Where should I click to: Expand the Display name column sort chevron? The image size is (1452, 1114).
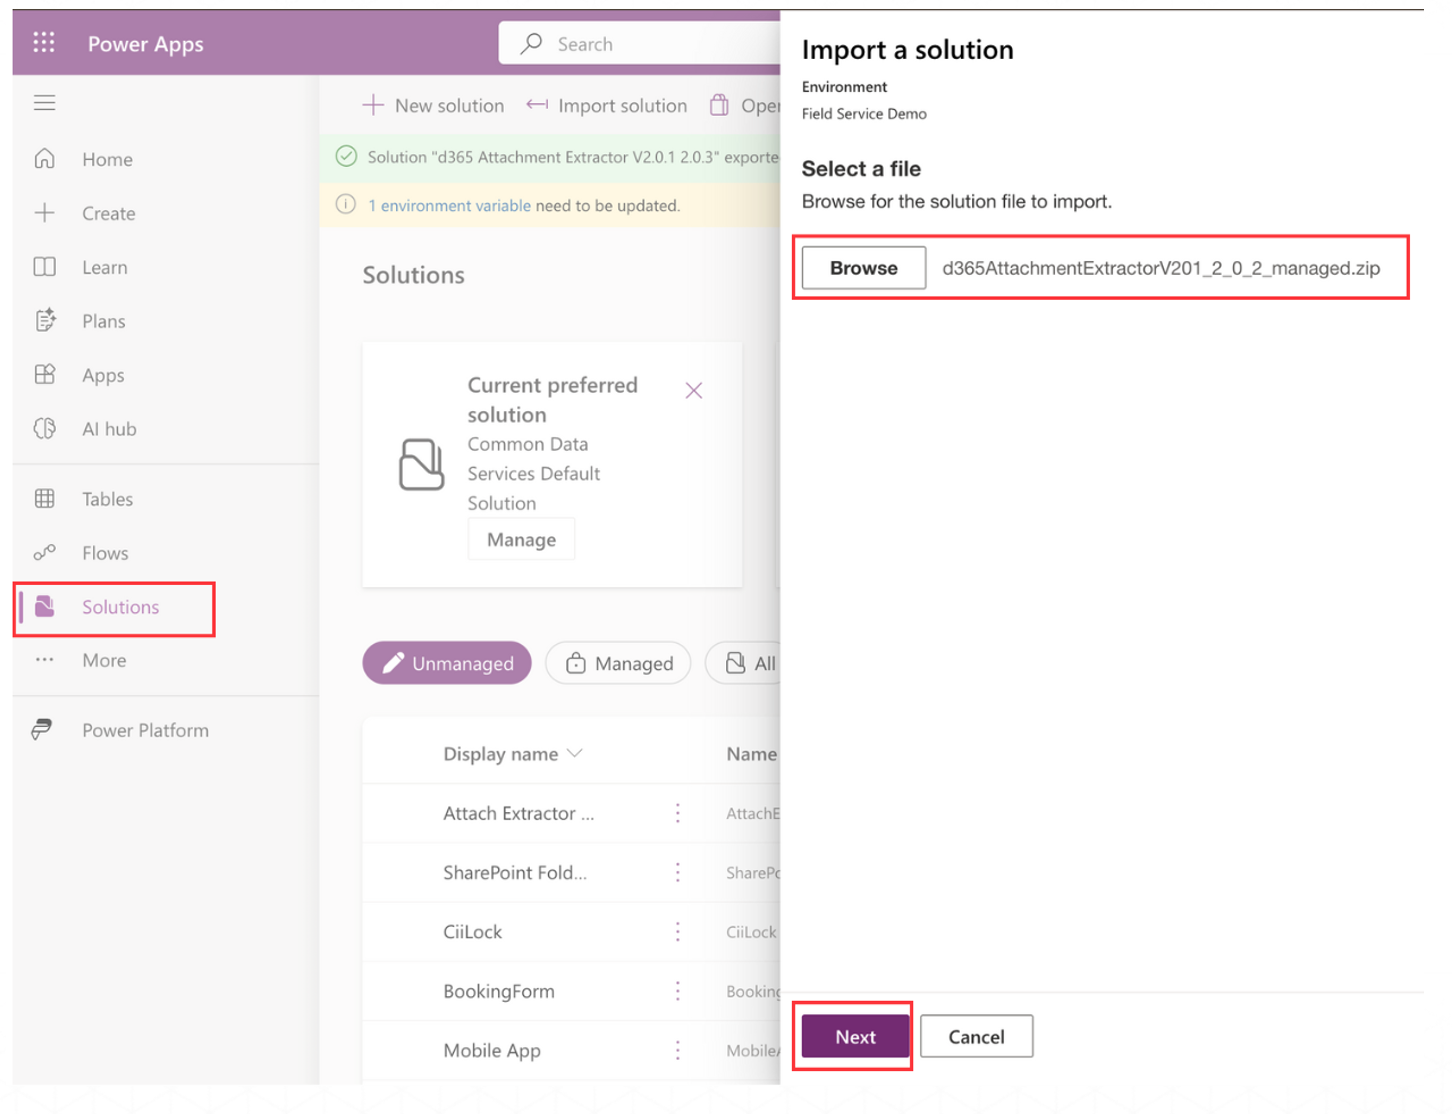coord(574,753)
